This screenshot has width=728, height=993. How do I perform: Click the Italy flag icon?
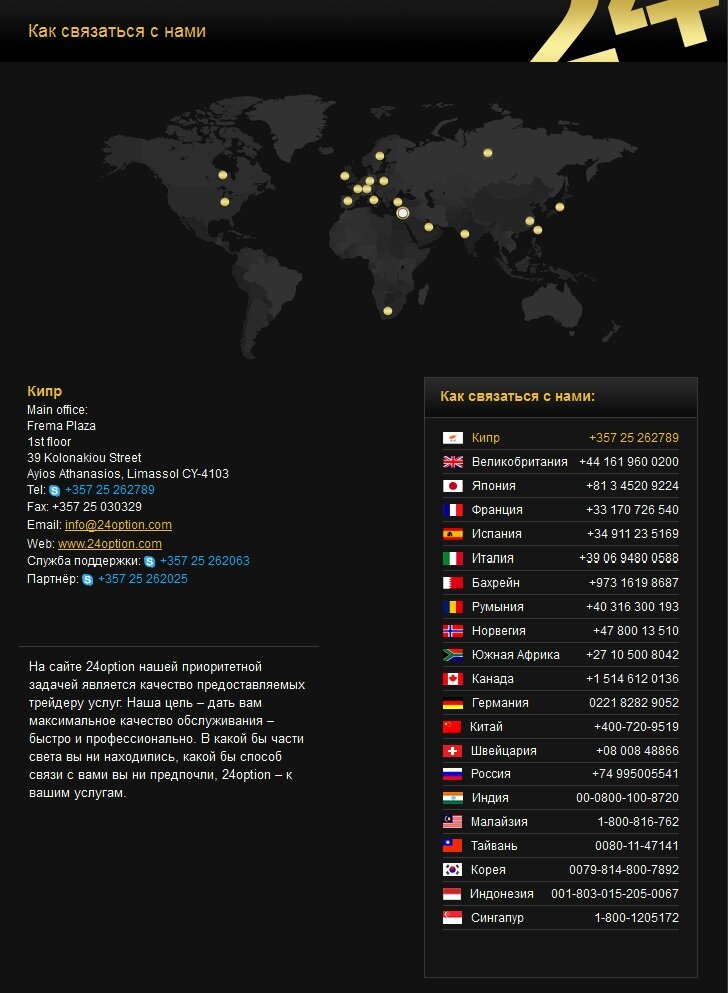click(453, 558)
